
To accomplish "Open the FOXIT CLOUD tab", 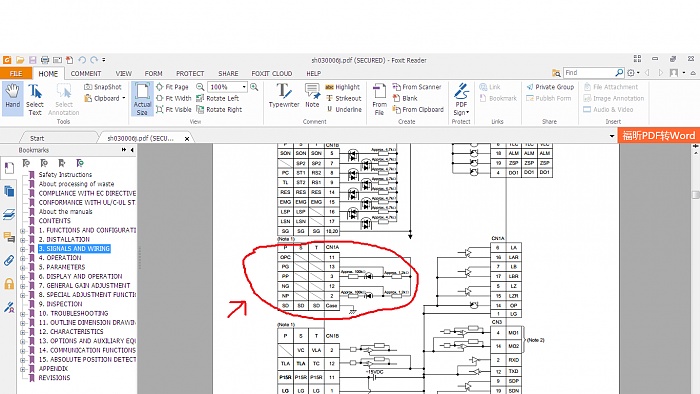I will click(x=272, y=74).
